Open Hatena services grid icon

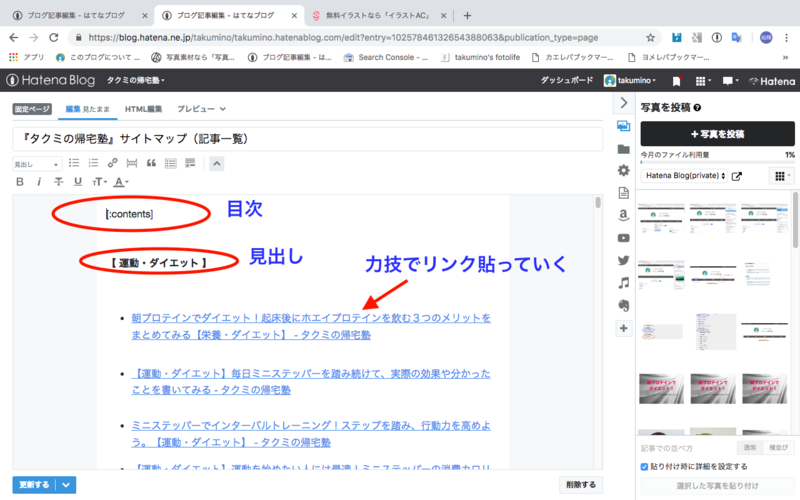tap(703, 81)
